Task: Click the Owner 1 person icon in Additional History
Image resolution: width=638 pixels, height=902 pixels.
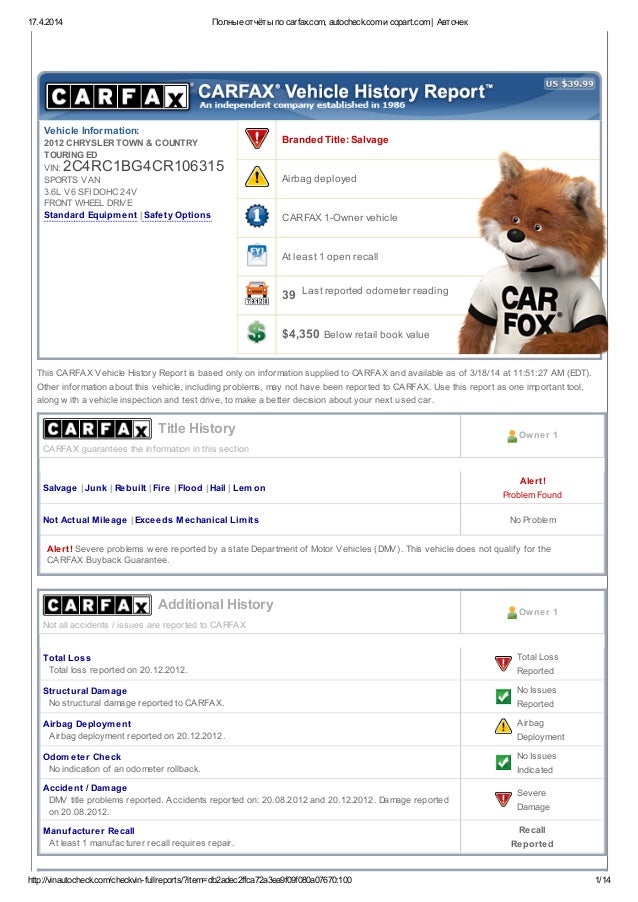Action: [511, 613]
